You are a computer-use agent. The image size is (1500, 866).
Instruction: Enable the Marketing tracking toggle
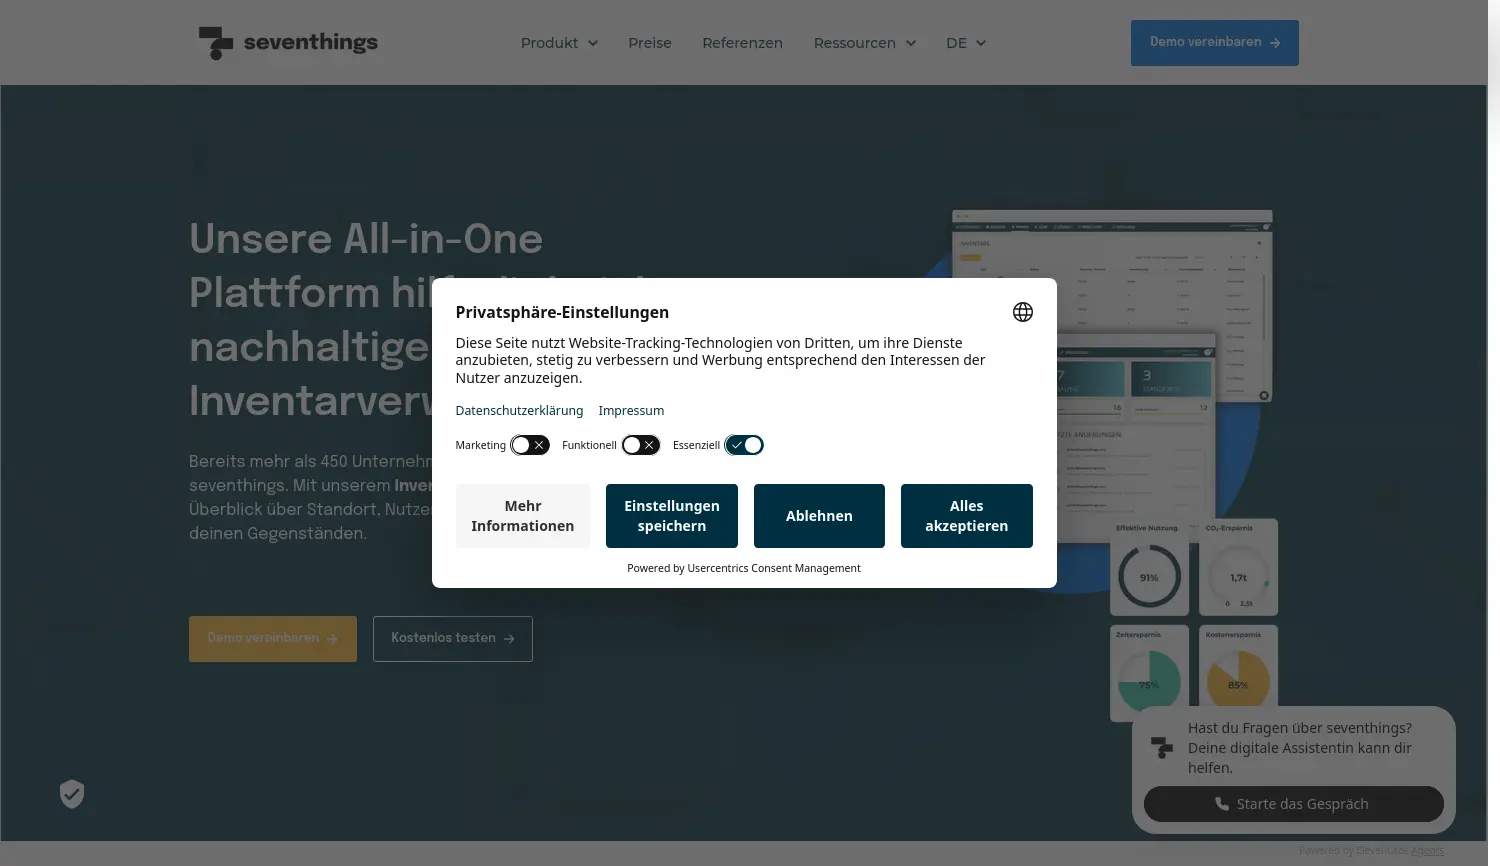[530, 444]
